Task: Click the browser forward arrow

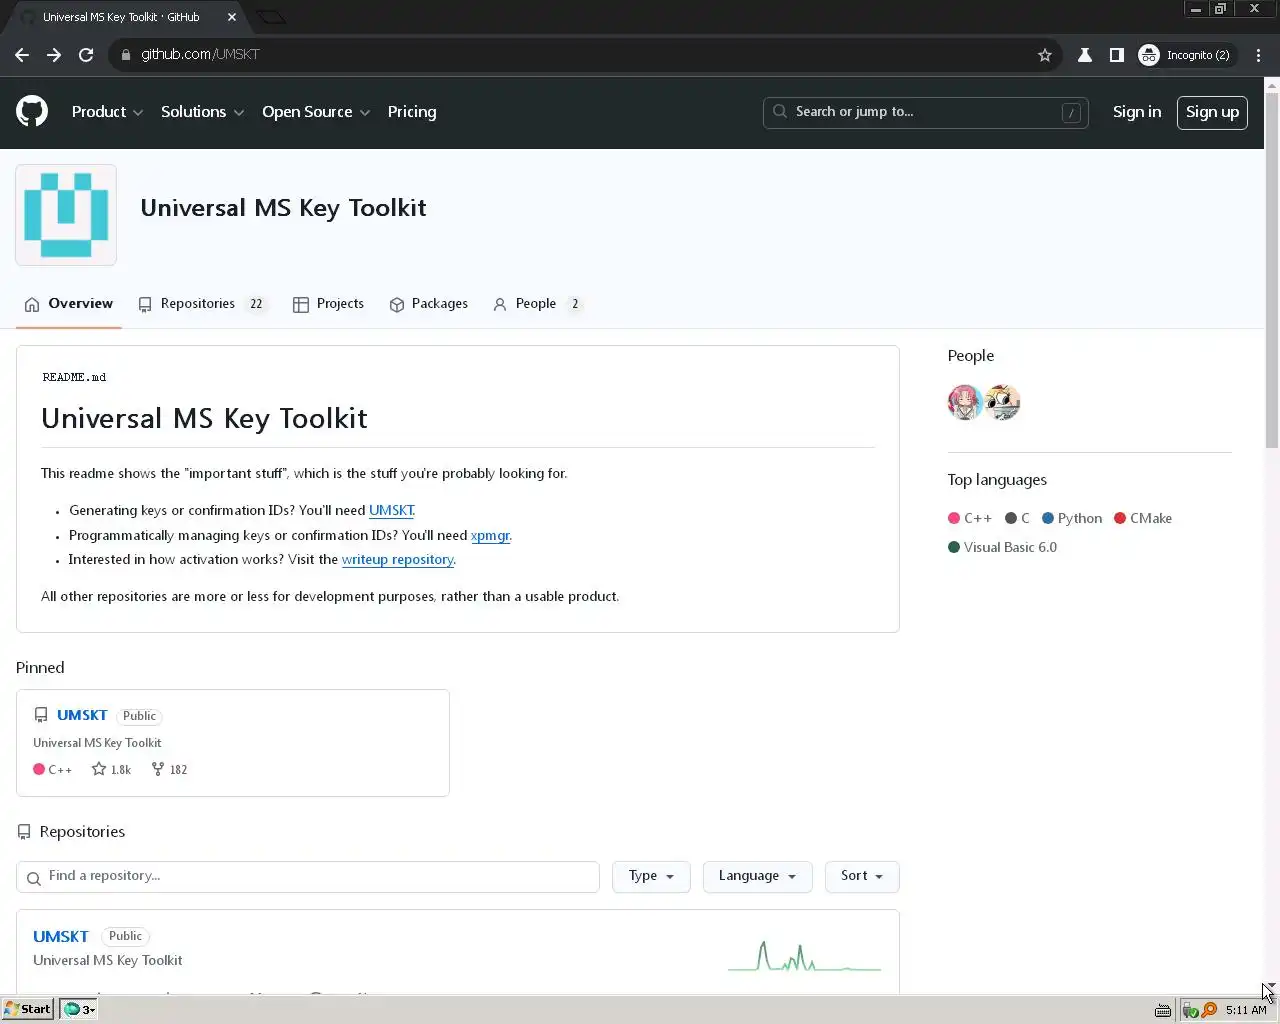Action: click(x=54, y=55)
